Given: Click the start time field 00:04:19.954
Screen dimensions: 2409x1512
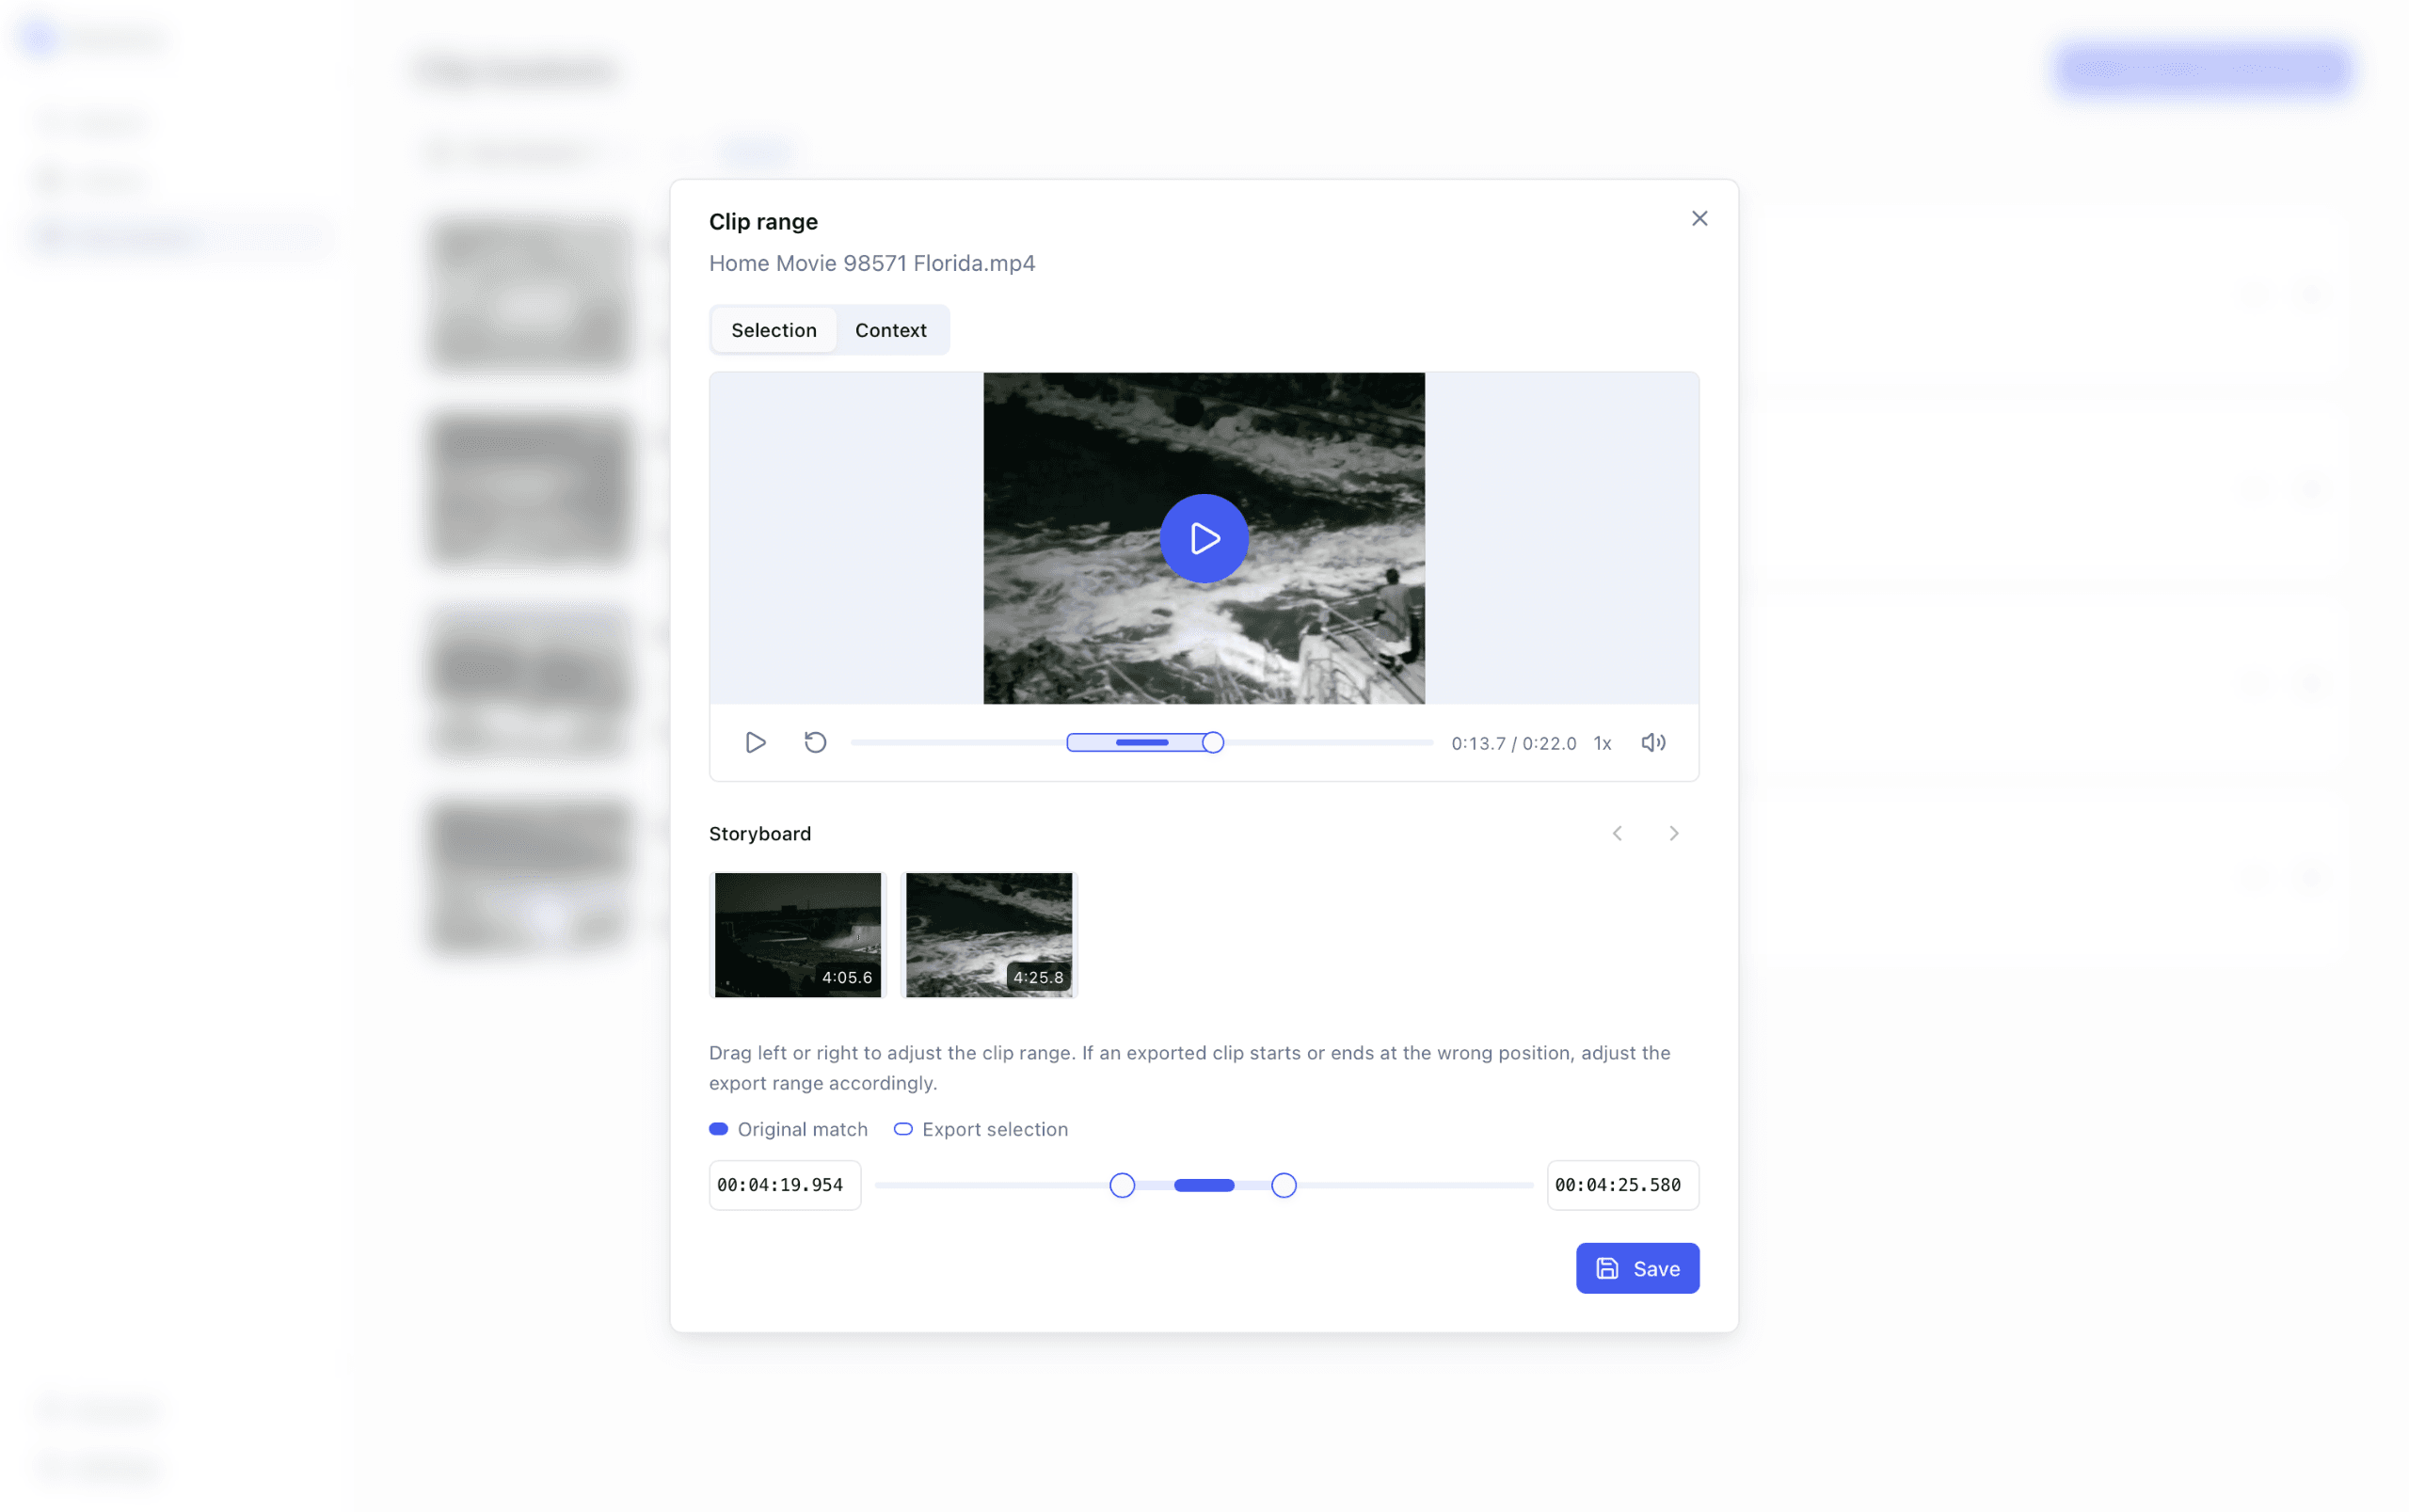Looking at the screenshot, I should coord(784,1185).
